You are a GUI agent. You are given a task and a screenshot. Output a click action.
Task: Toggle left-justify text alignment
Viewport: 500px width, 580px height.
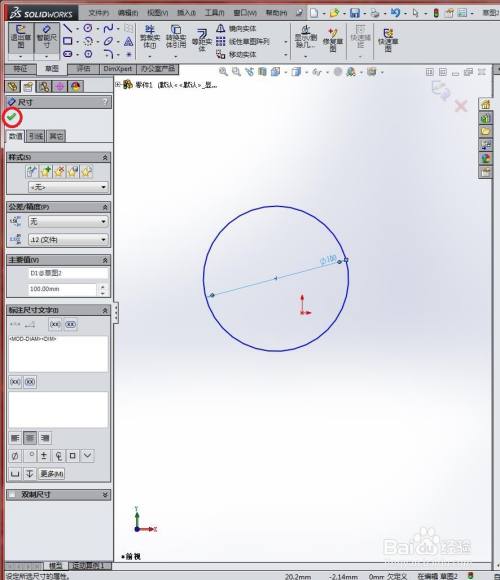[15, 438]
